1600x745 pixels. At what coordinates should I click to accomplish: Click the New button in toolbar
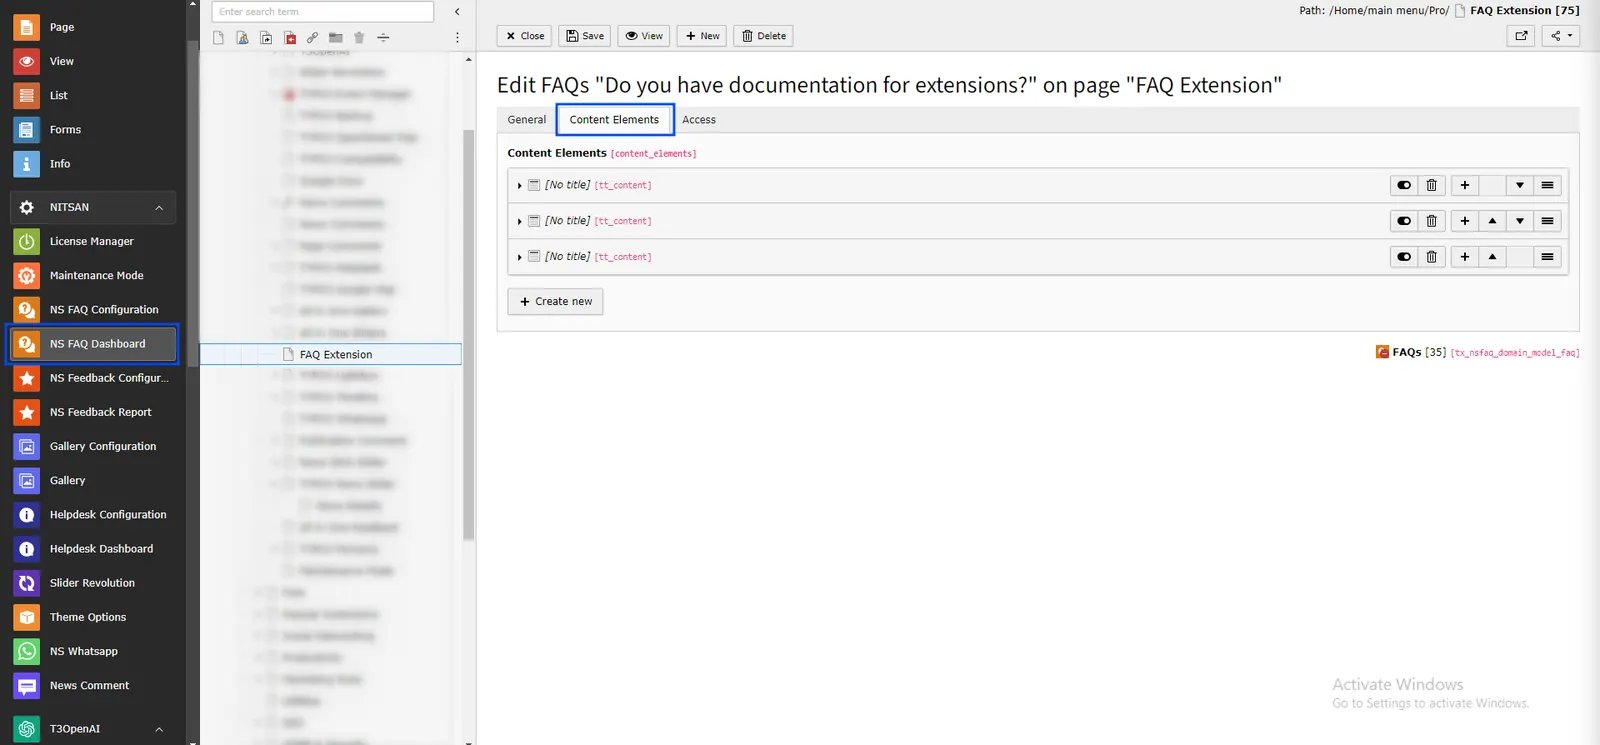(x=702, y=36)
